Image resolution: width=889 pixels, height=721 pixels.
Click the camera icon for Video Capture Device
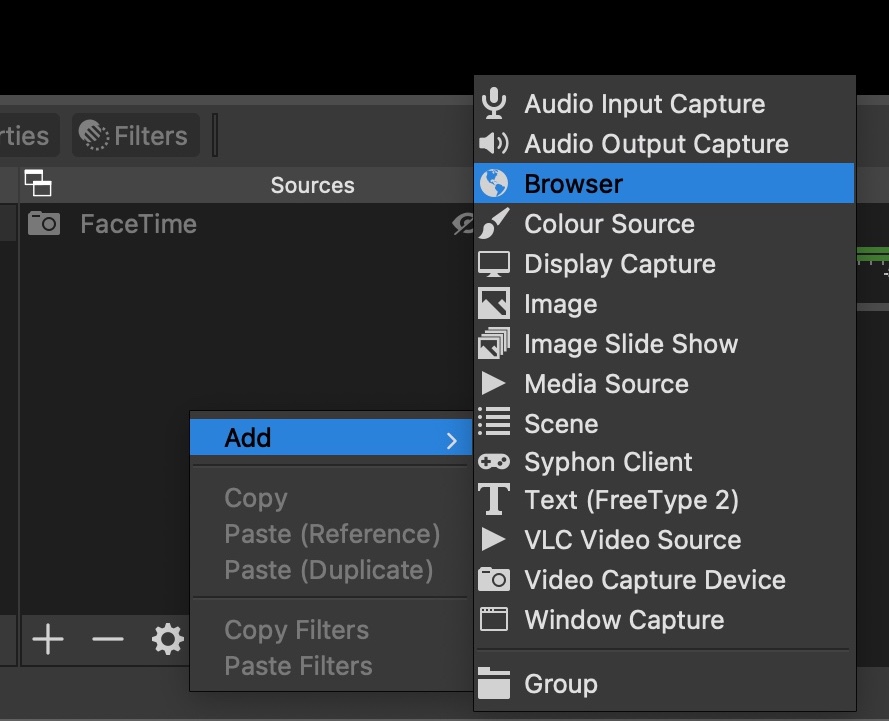coord(494,580)
